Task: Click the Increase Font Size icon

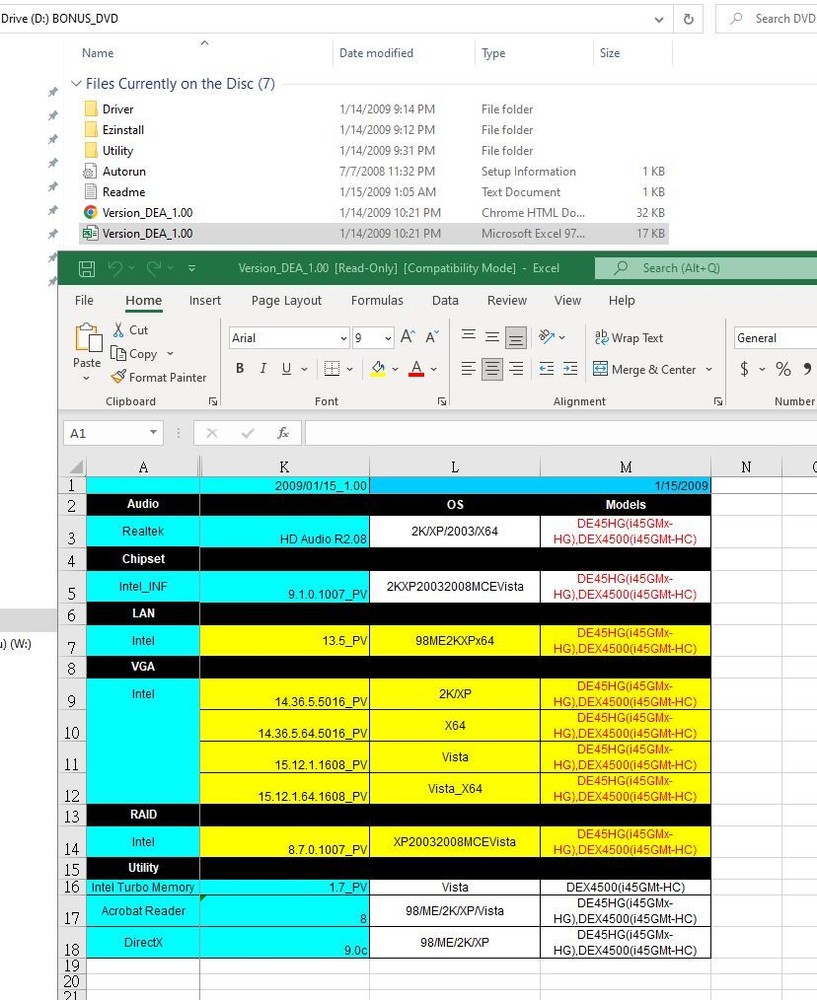Action: tap(408, 338)
